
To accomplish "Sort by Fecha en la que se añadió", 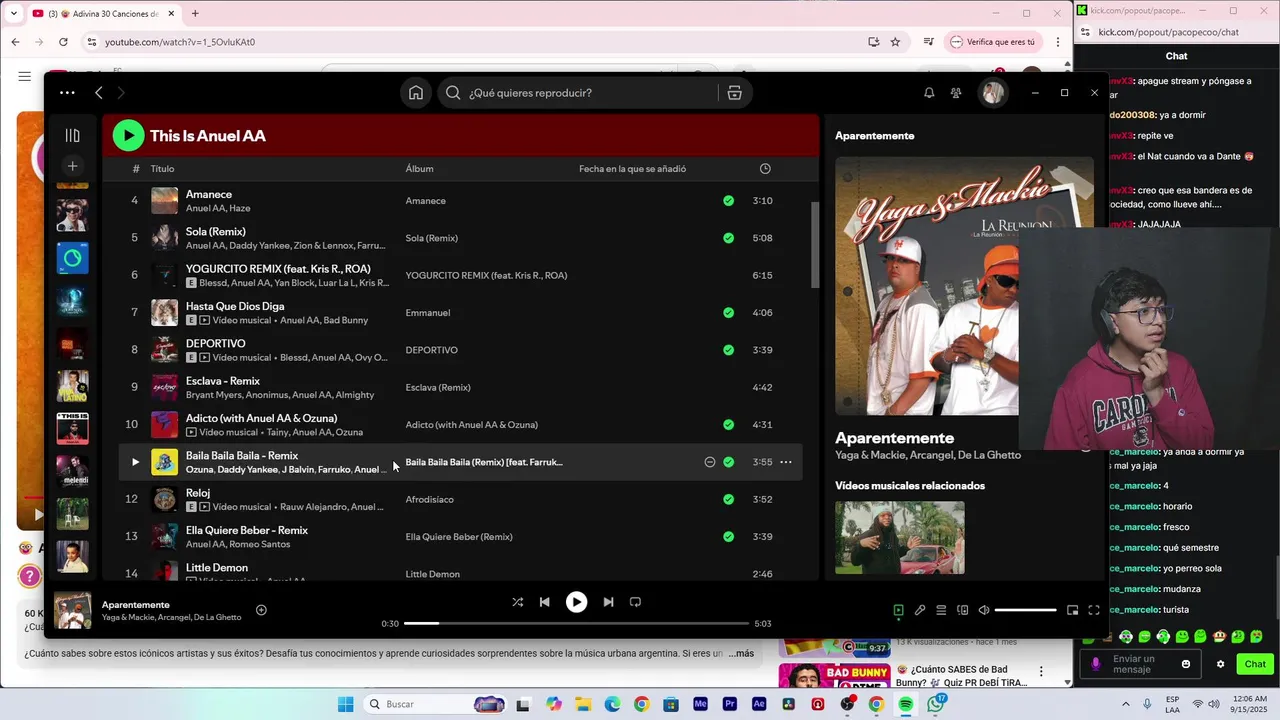I will [x=632, y=169].
